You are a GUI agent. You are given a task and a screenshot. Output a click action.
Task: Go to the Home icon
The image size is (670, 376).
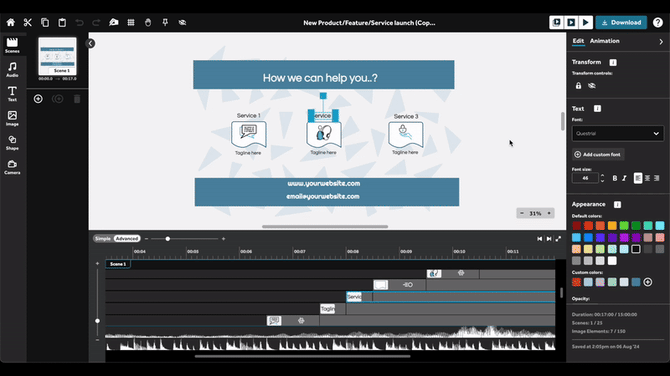pos(11,23)
